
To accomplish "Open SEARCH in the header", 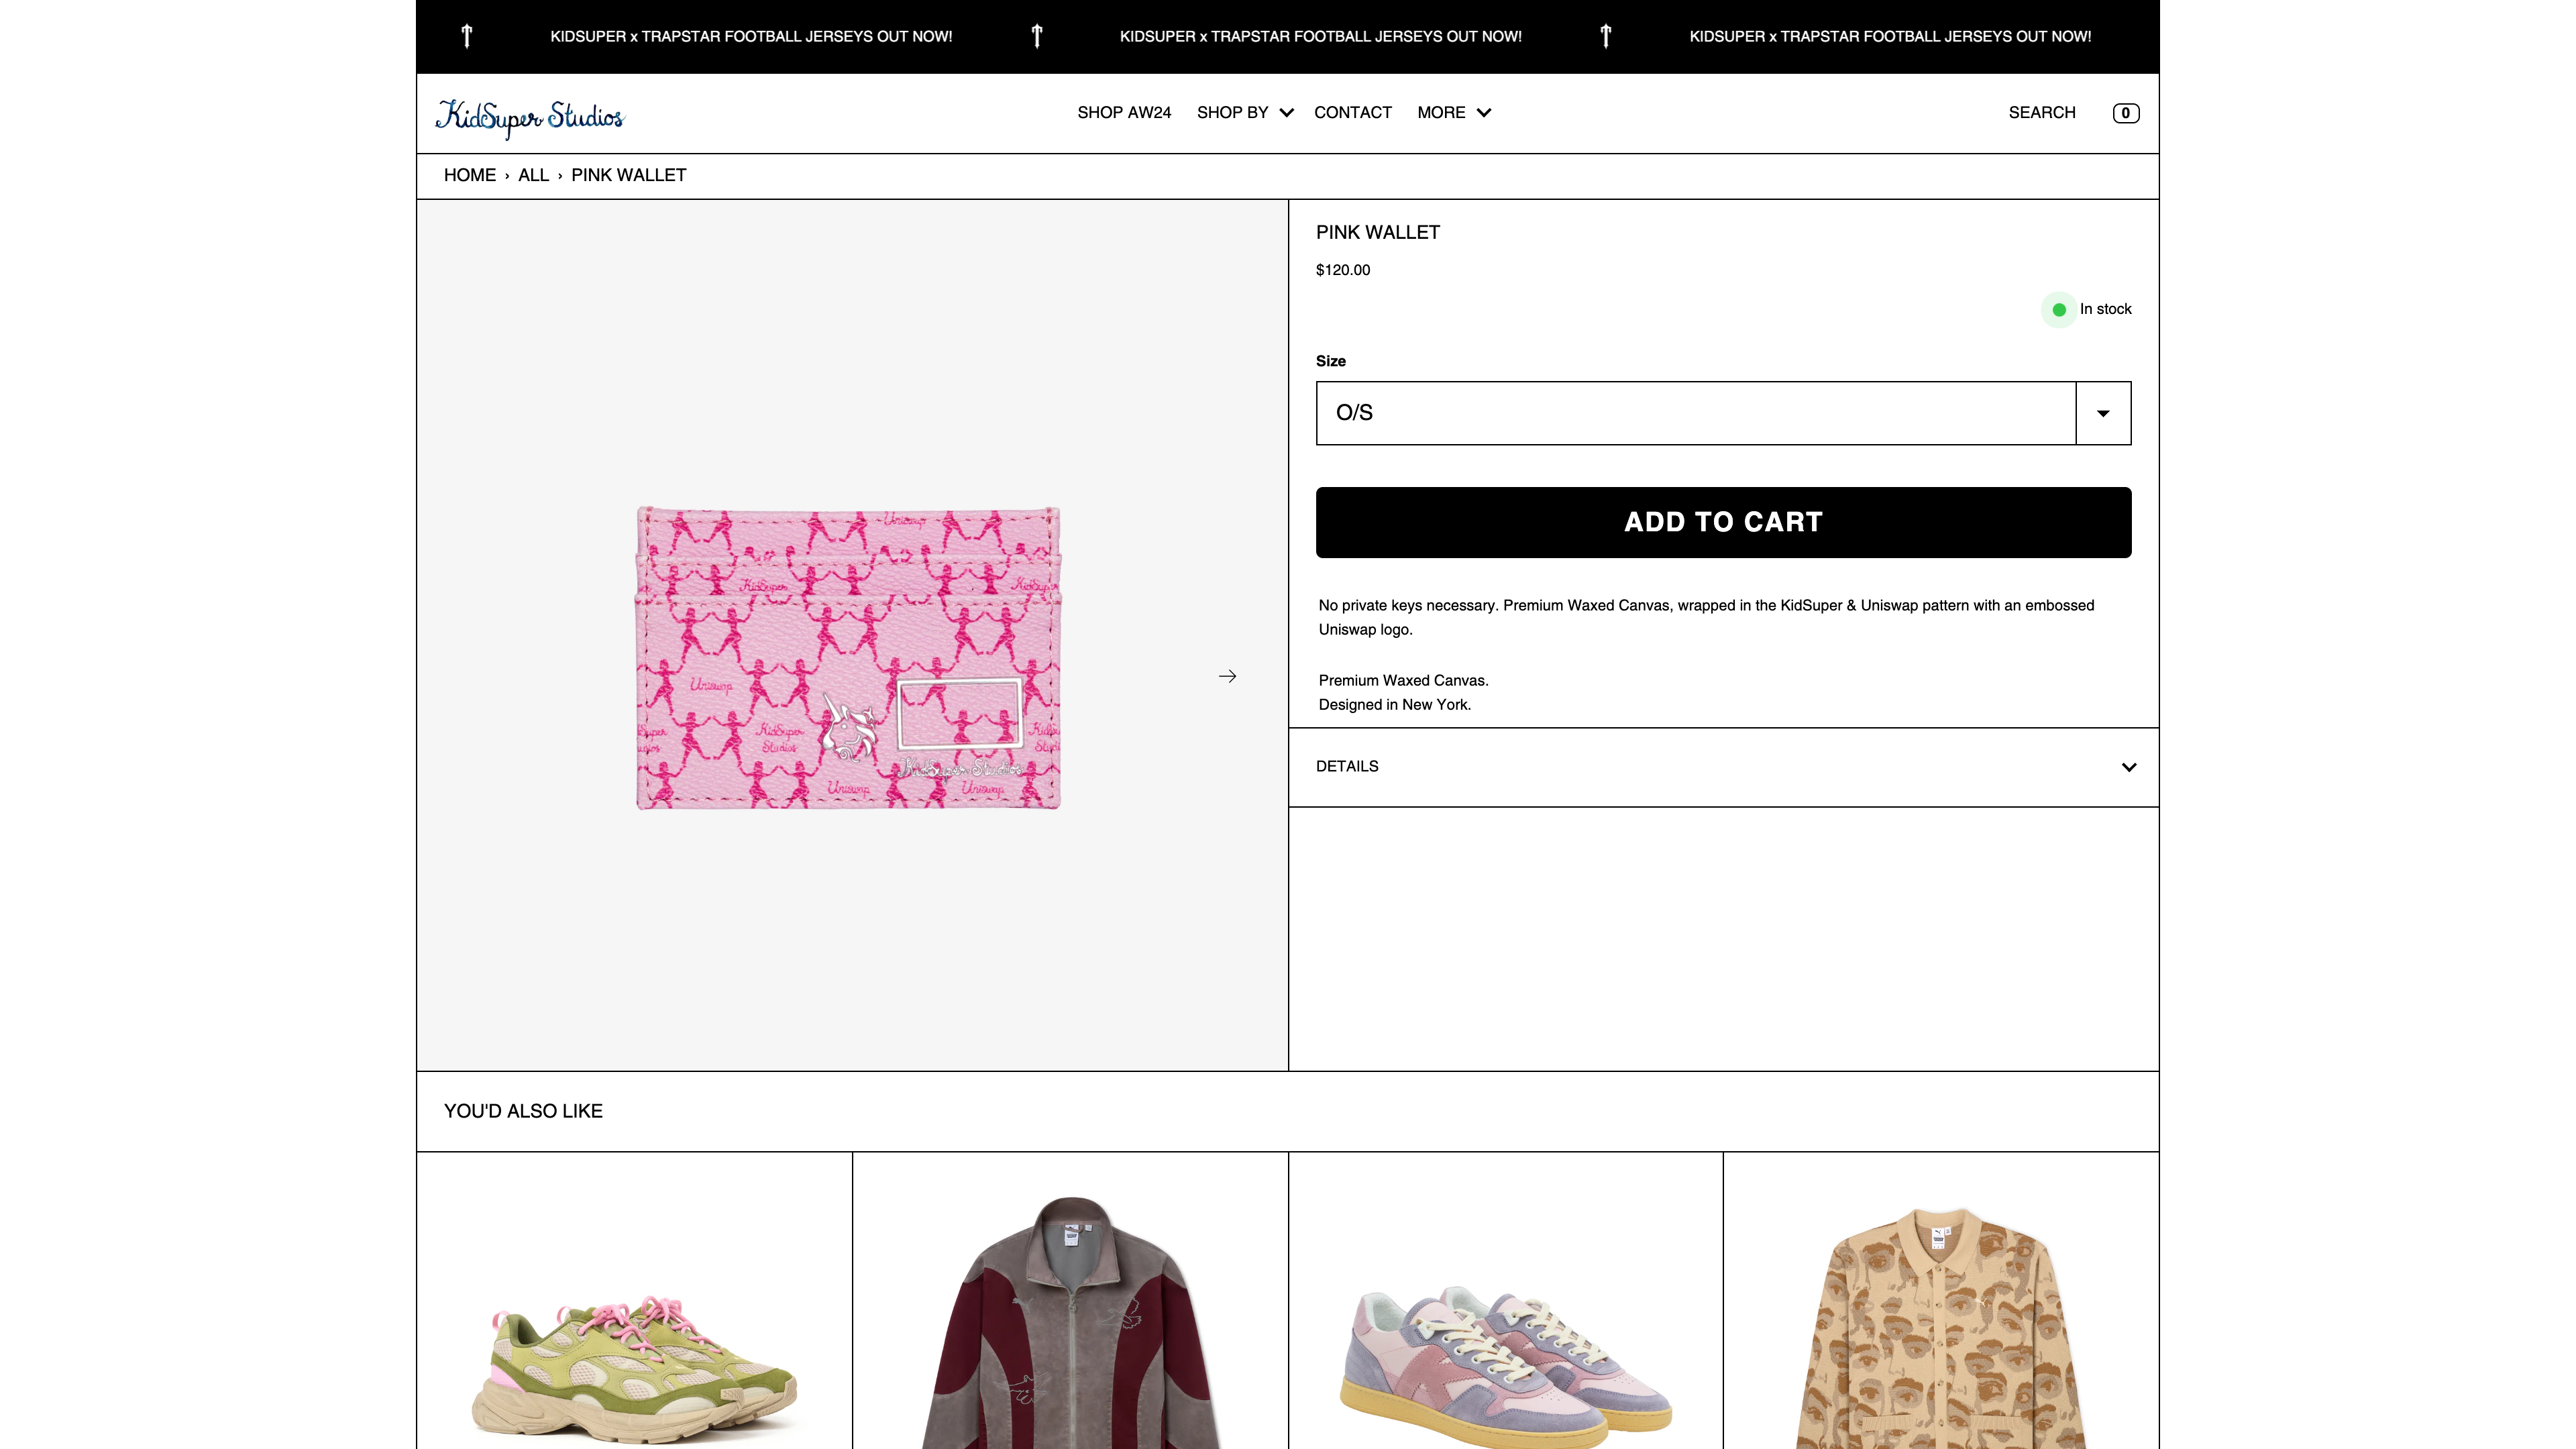I will click(2041, 113).
